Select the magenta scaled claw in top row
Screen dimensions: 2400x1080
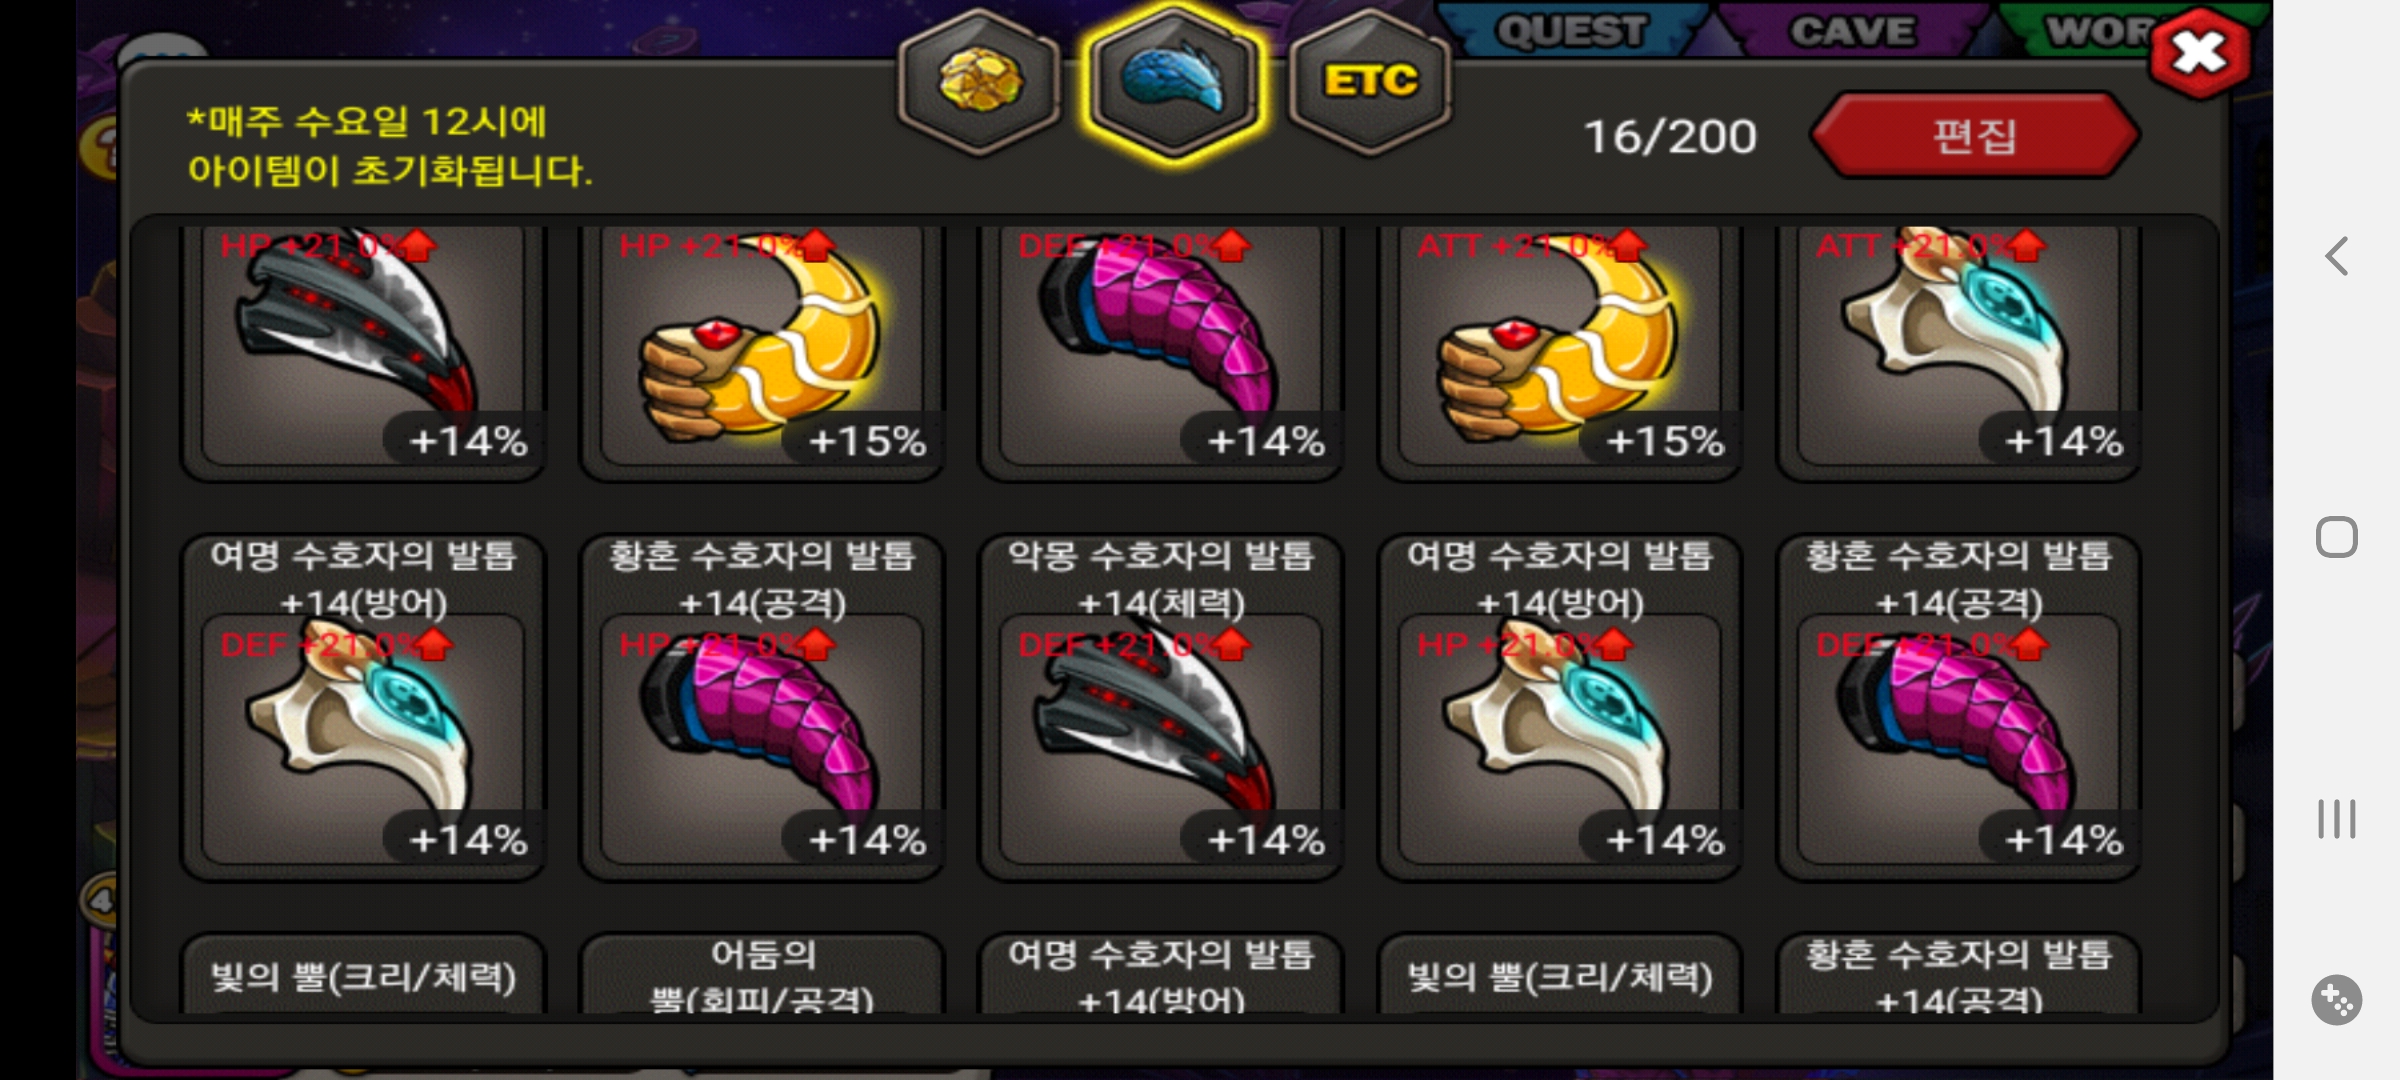1161,347
